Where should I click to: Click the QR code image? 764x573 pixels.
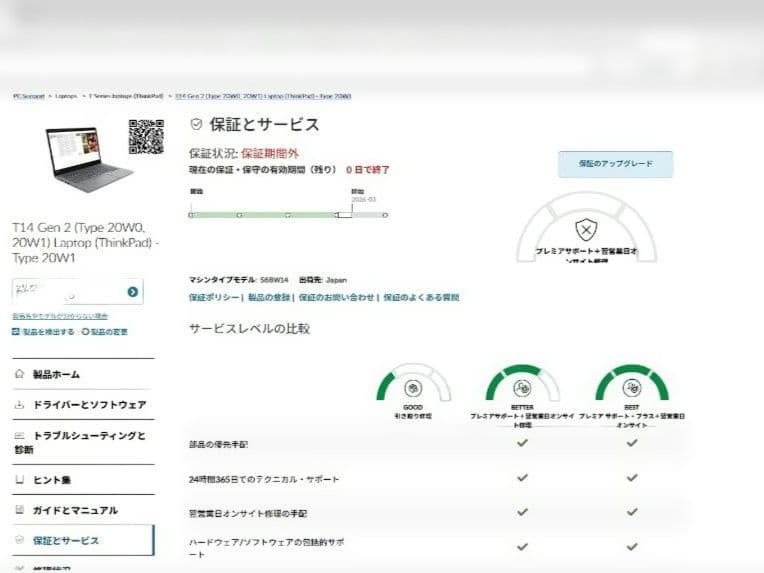pos(146,136)
